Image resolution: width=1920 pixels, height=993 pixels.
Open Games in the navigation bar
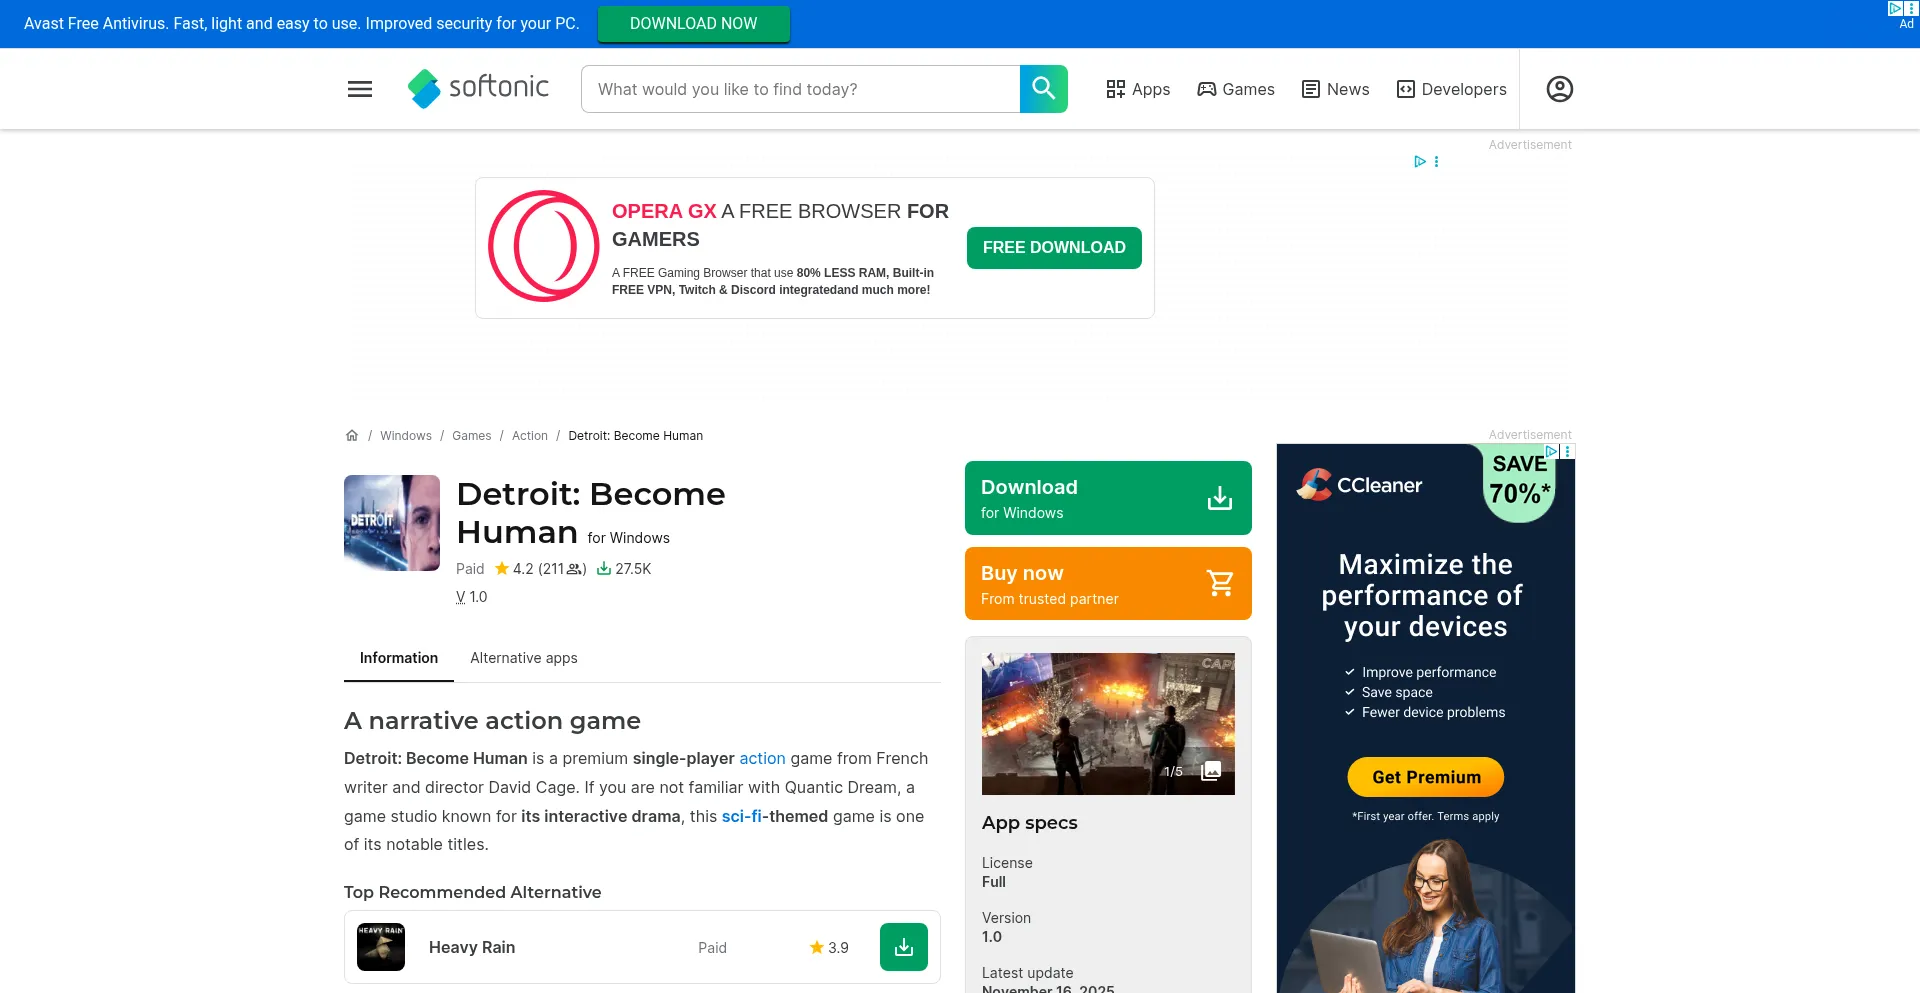[1236, 89]
